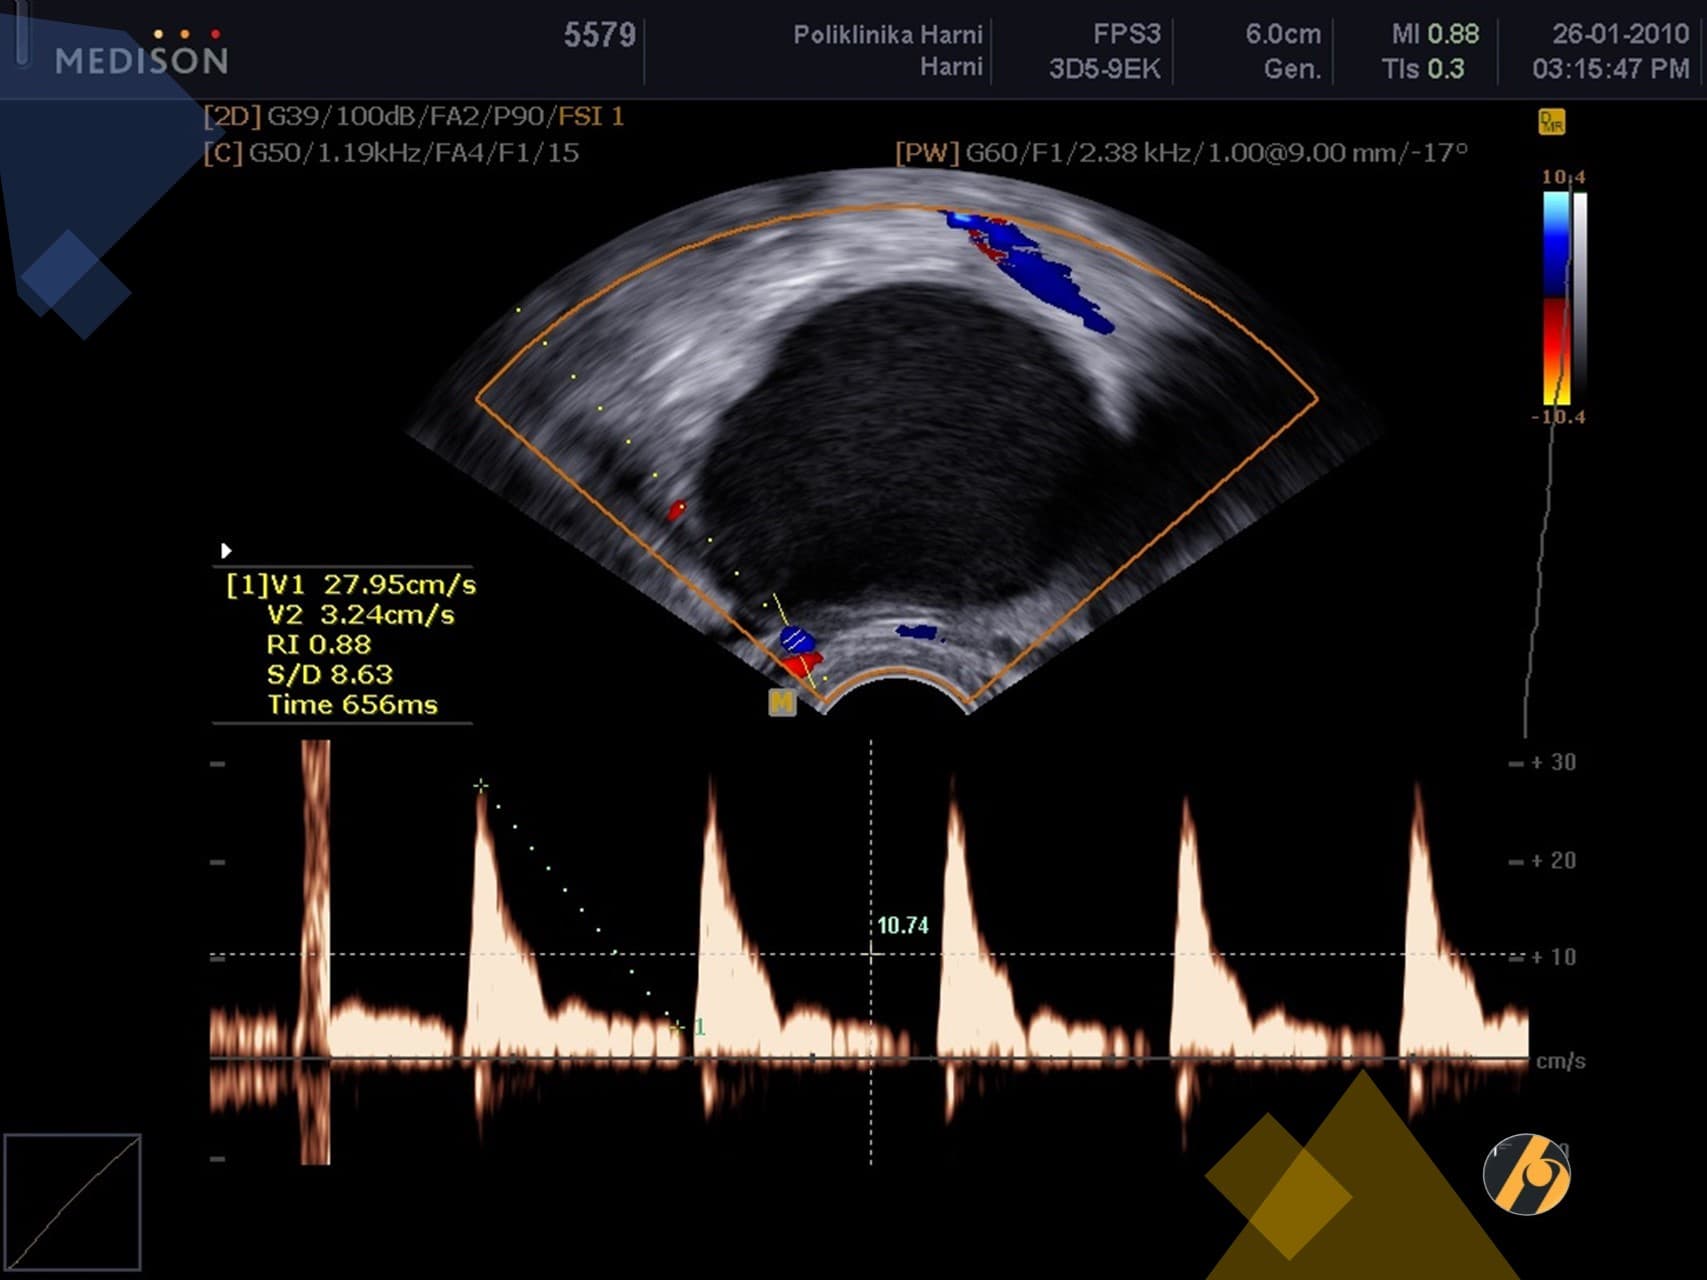The height and width of the screenshot is (1280, 1707).
Task: Click the PW sample volume gate
Action: coord(792,636)
